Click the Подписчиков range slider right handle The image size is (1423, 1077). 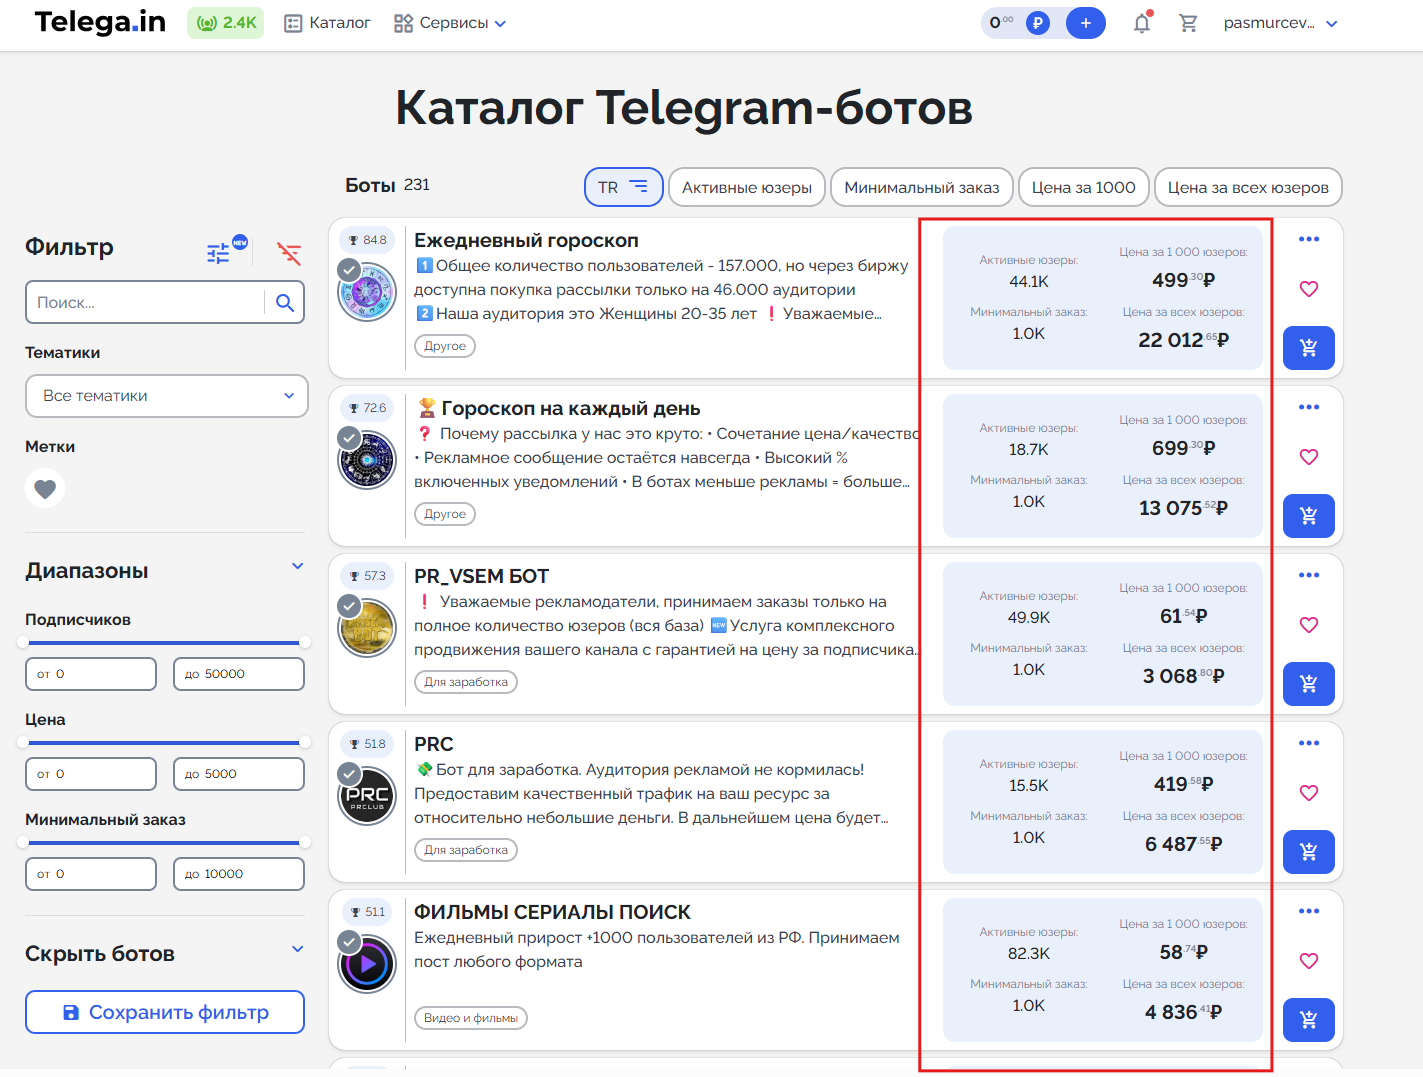[x=304, y=642]
